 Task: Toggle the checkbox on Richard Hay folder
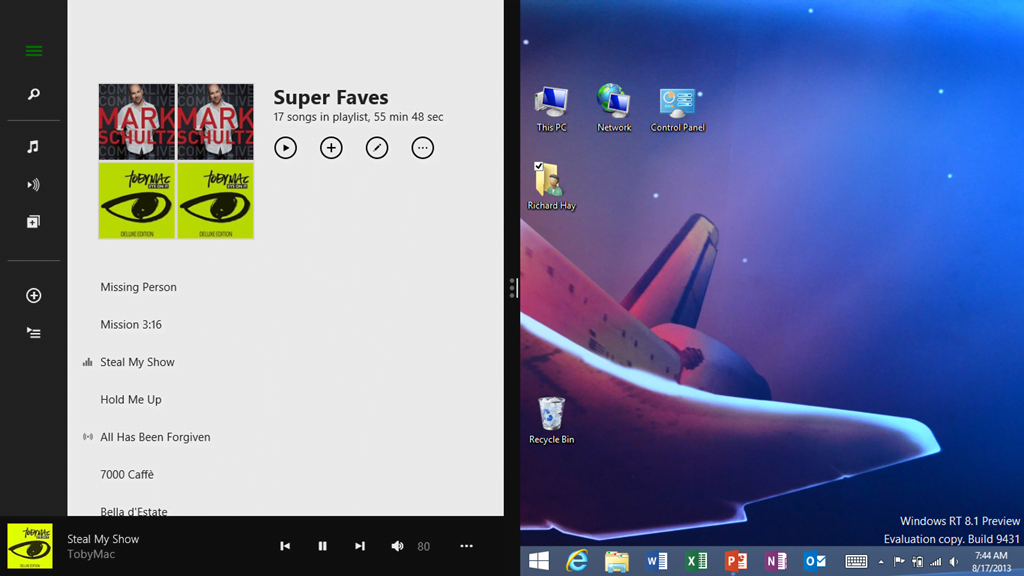(x=539, y=167)
